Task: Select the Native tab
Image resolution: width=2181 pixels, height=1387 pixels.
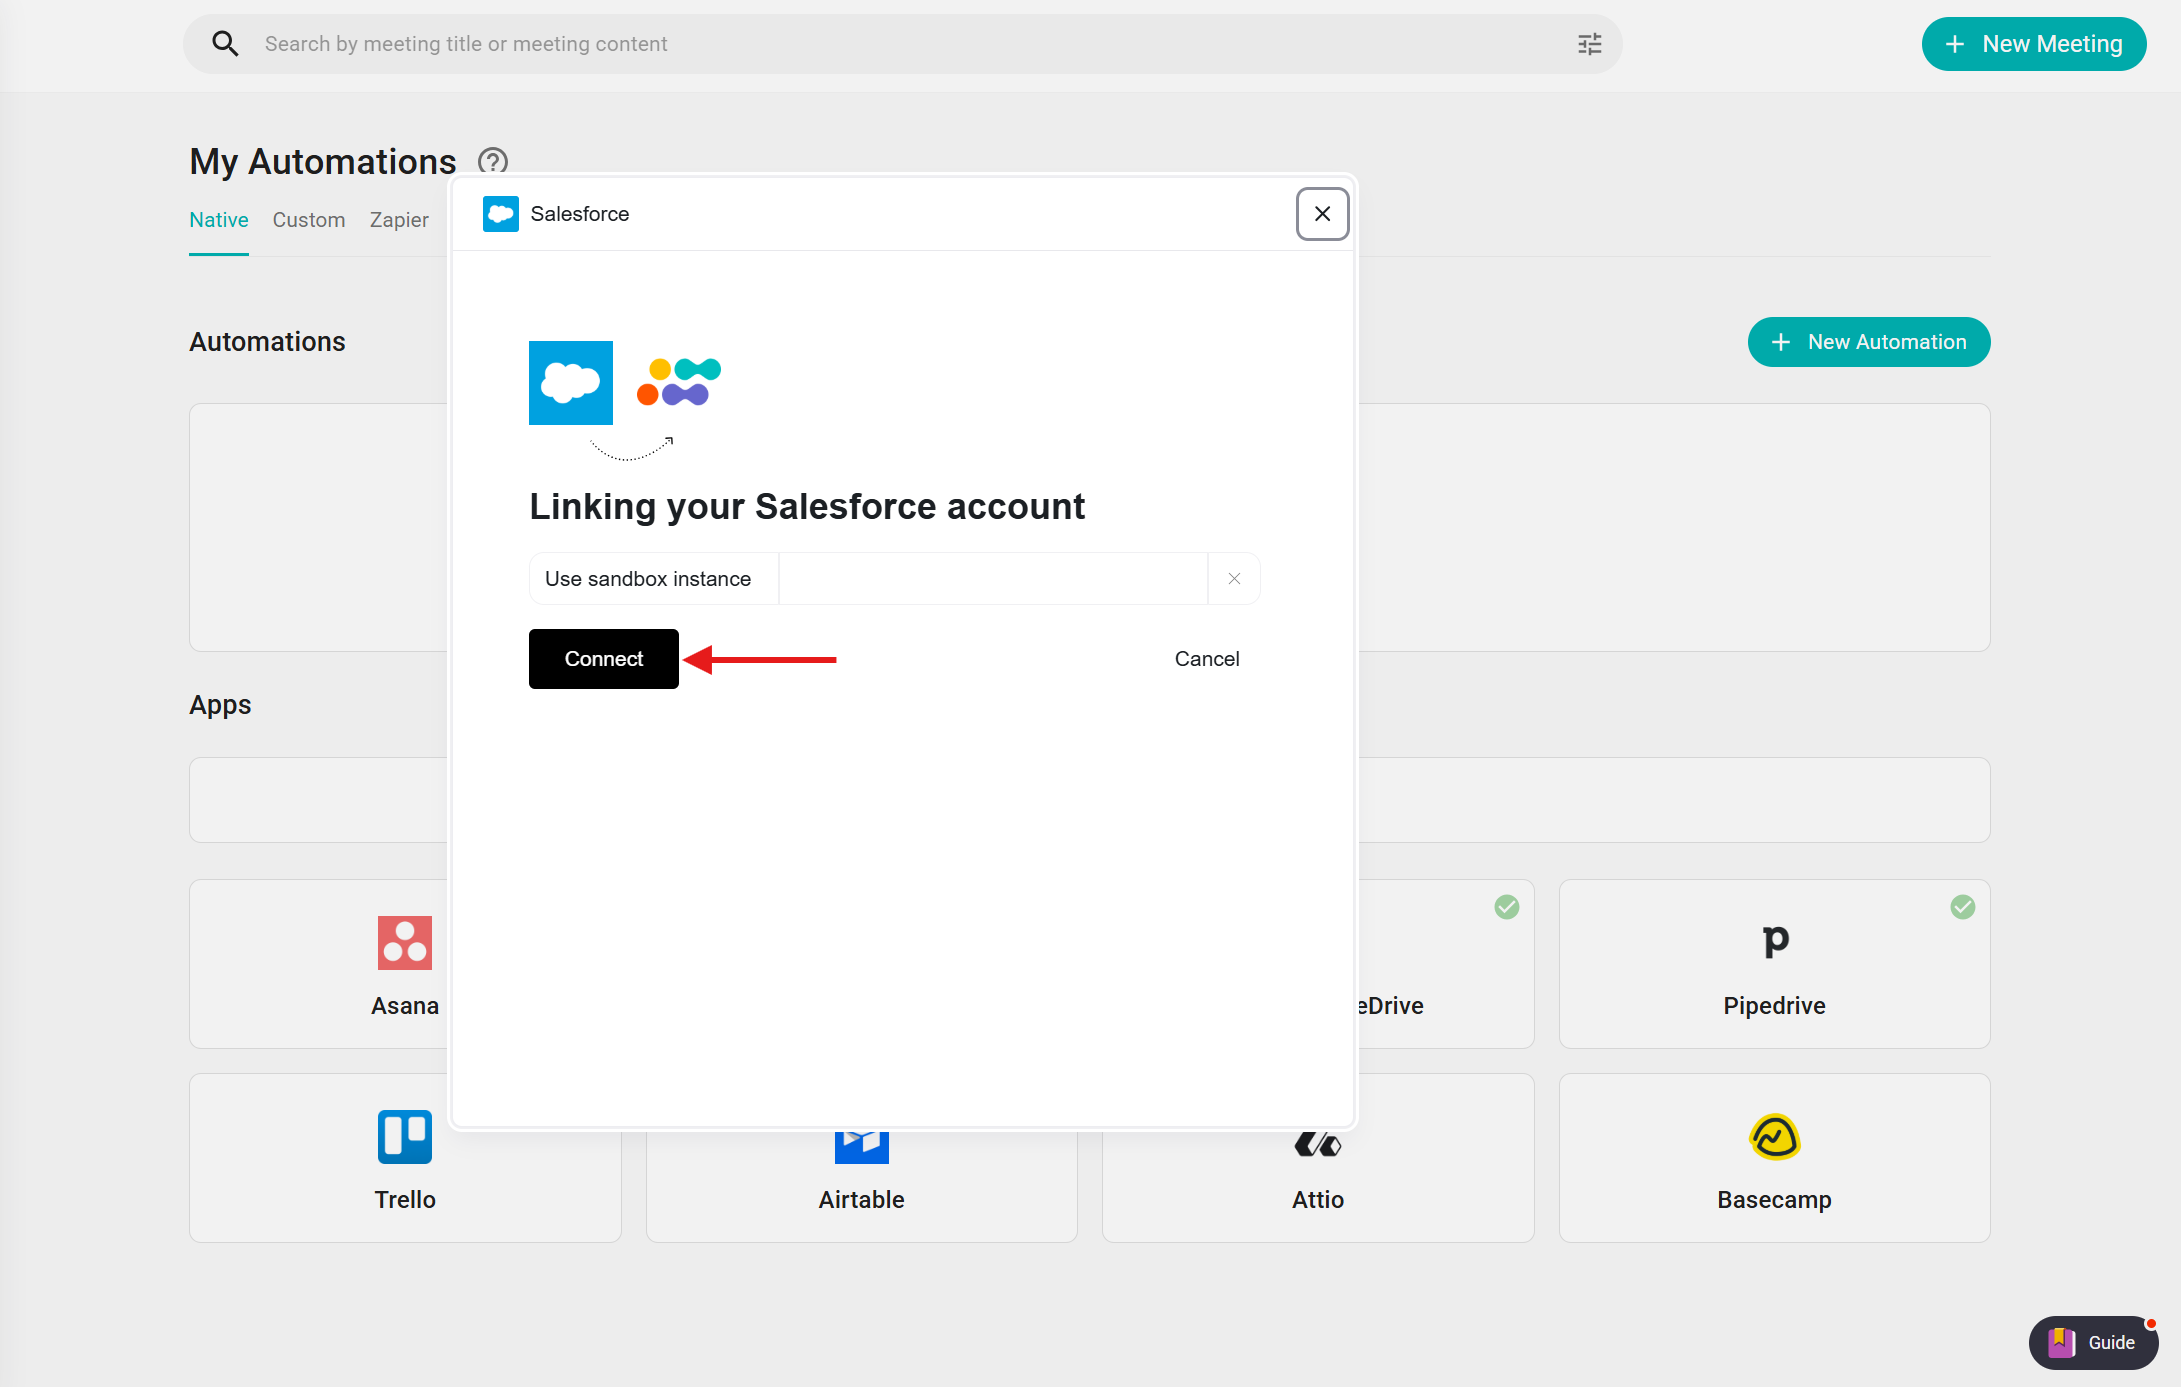Action: (x=218, y=220)
